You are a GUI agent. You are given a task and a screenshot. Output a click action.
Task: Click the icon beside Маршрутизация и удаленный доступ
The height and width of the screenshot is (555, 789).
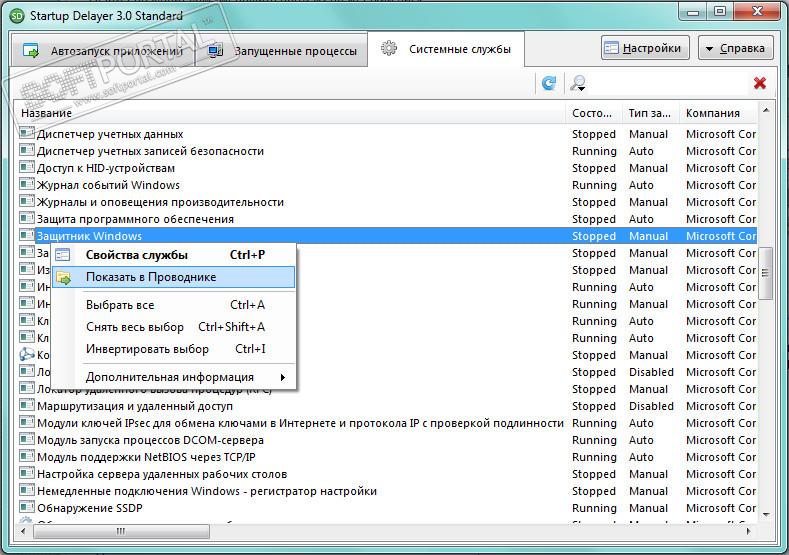(27, 406)
